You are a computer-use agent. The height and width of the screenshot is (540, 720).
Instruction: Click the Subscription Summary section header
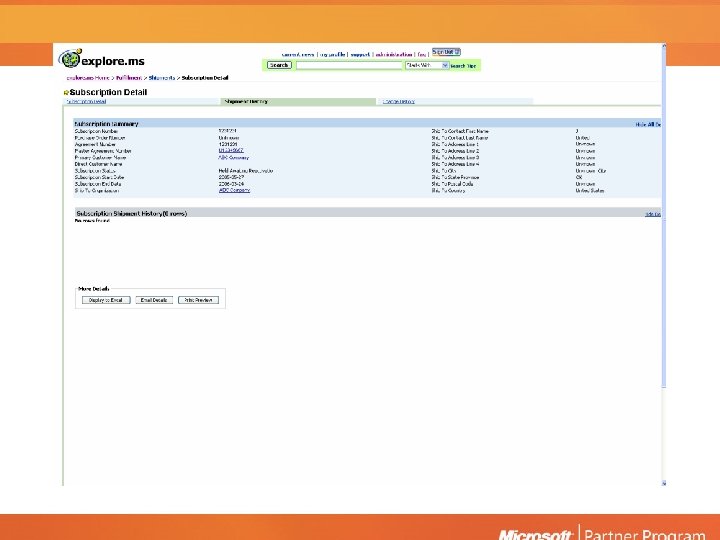click(367, 124)
